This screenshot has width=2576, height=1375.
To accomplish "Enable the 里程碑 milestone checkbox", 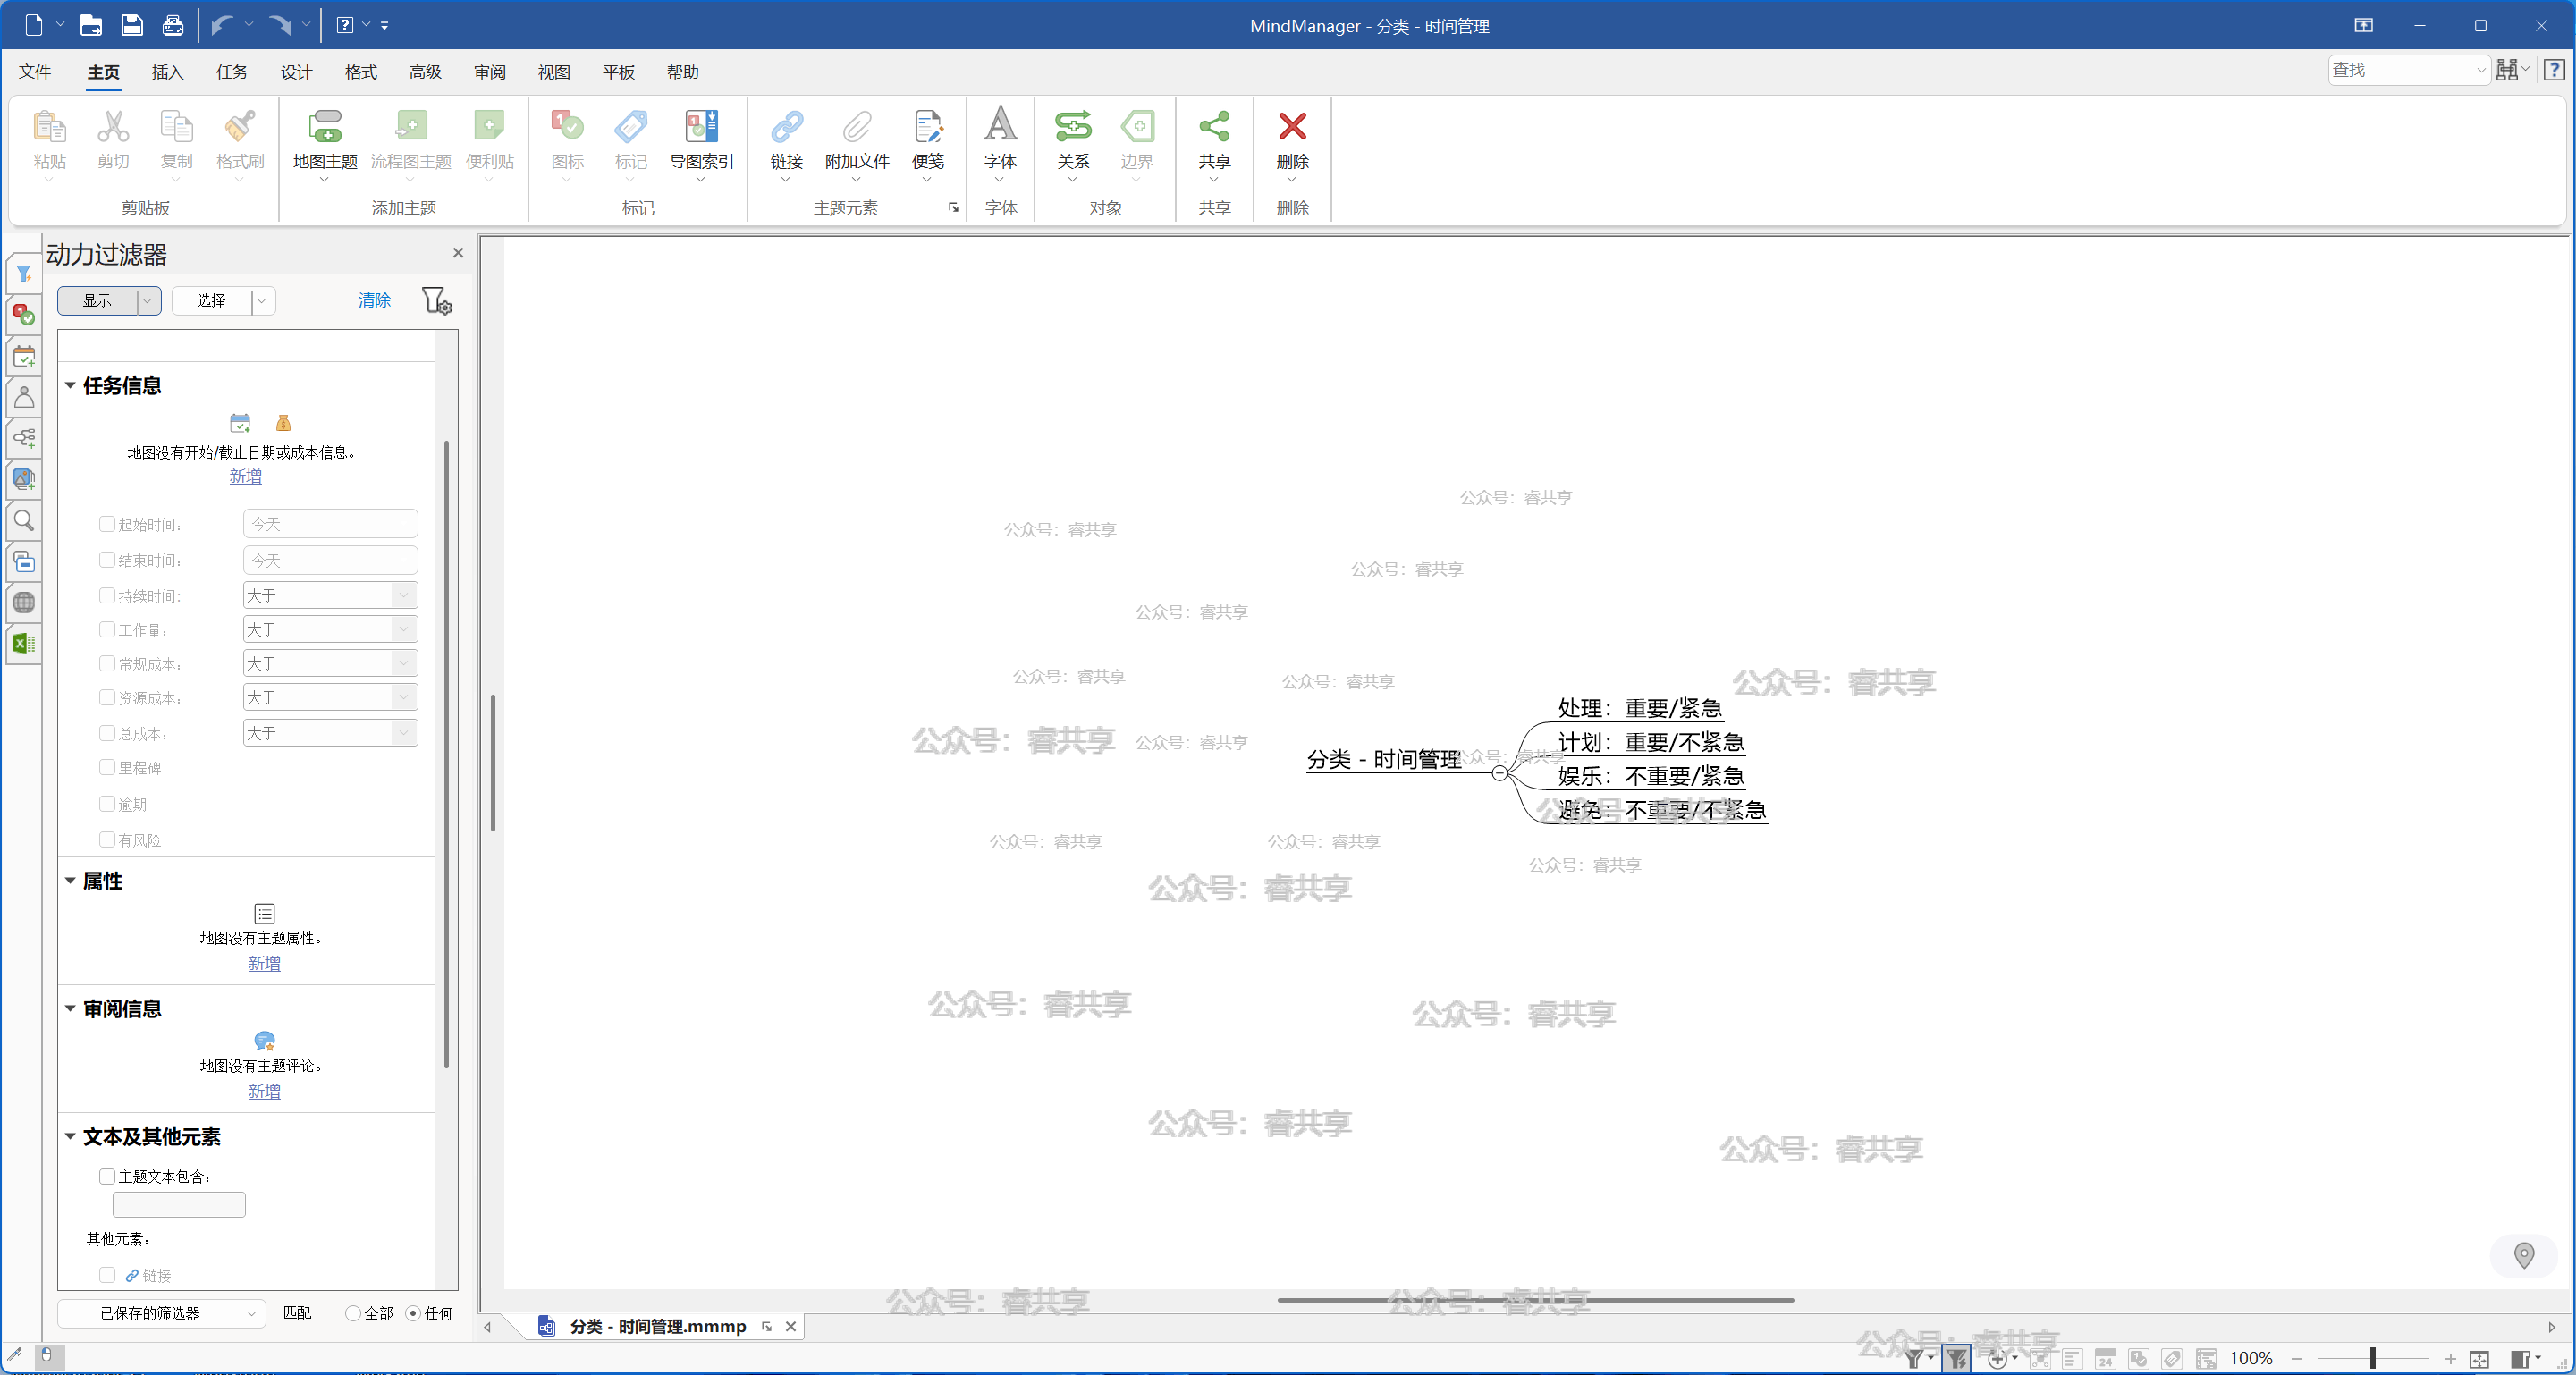I will [x=107, y=767].
